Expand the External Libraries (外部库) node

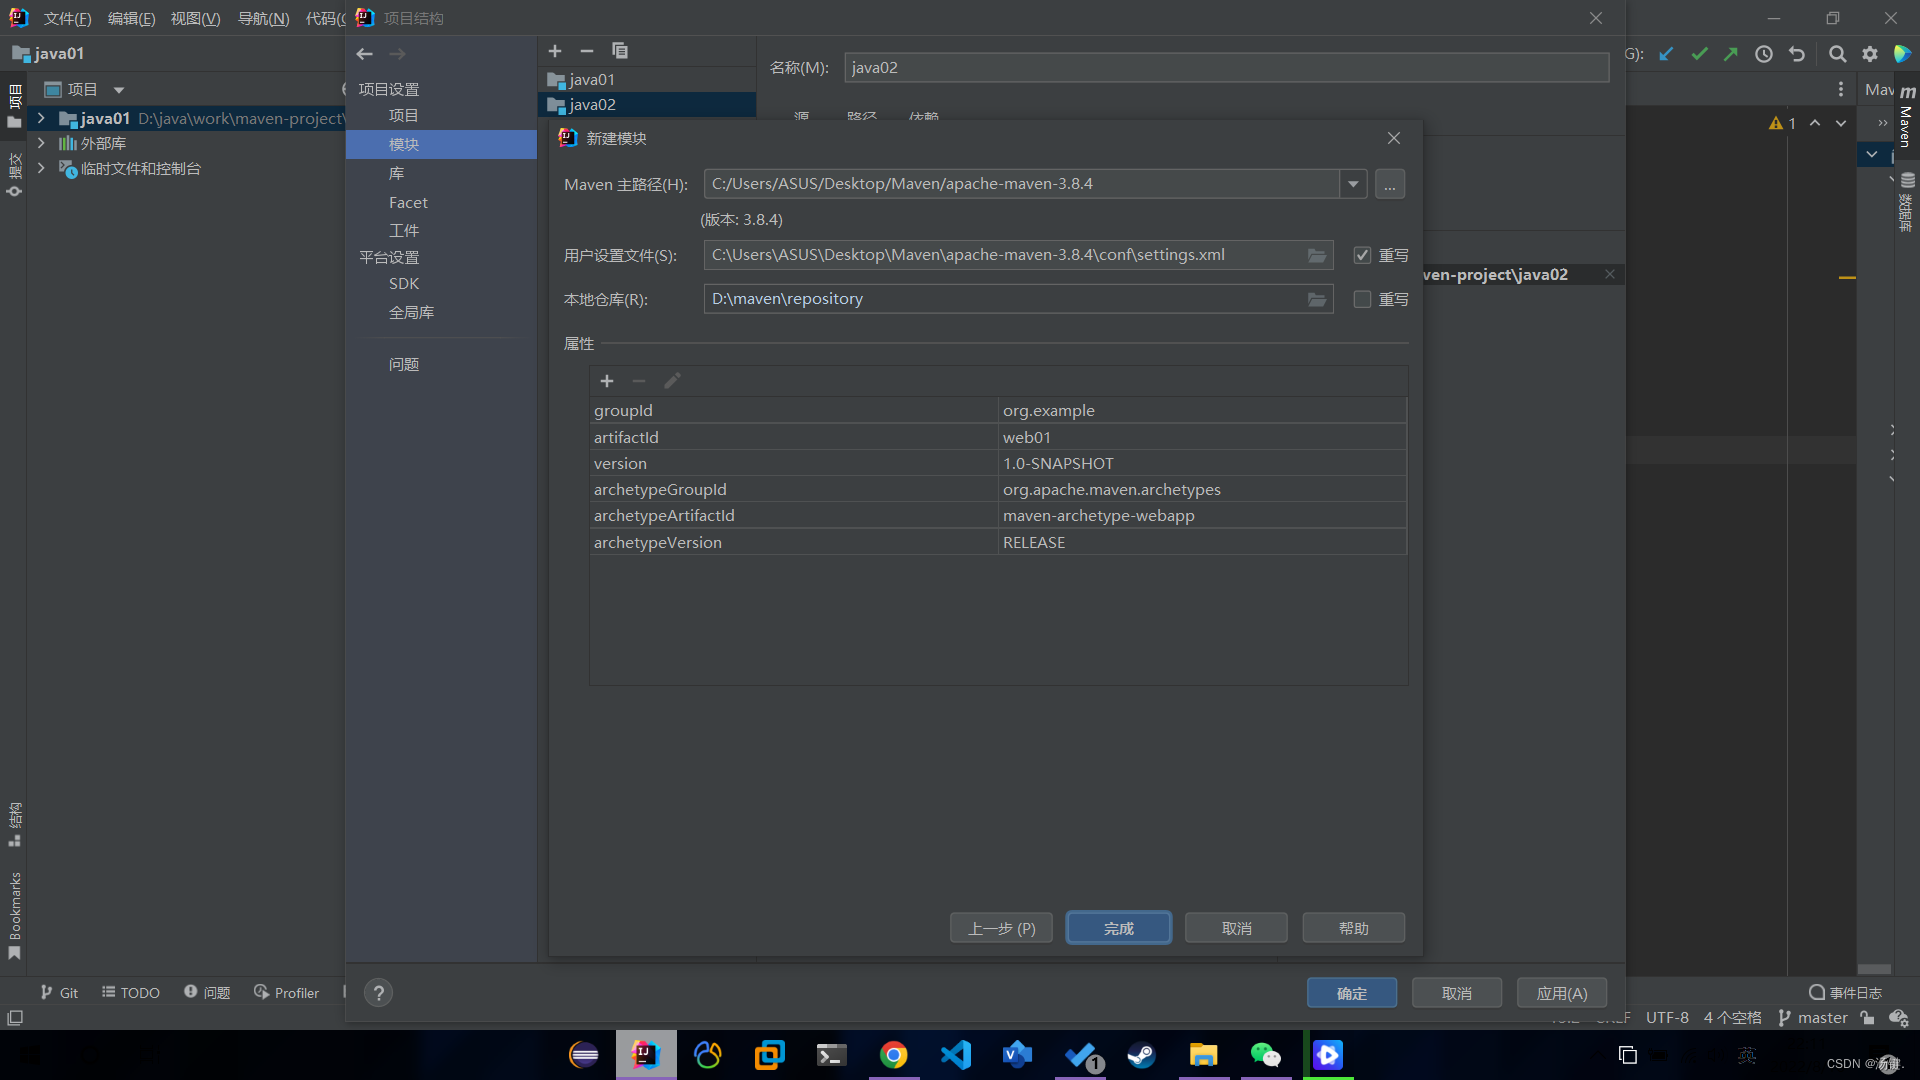click(41, 143)
